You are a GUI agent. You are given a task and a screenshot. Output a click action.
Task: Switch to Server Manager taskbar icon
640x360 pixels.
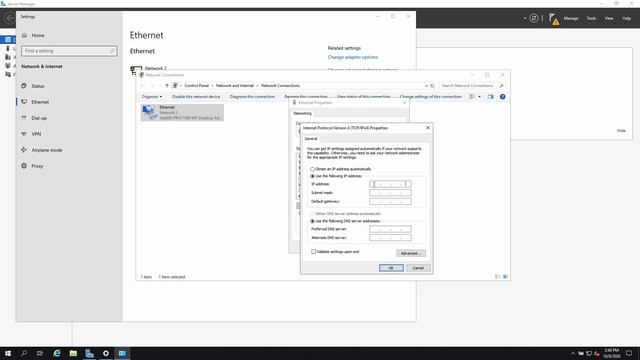[89, 353]
